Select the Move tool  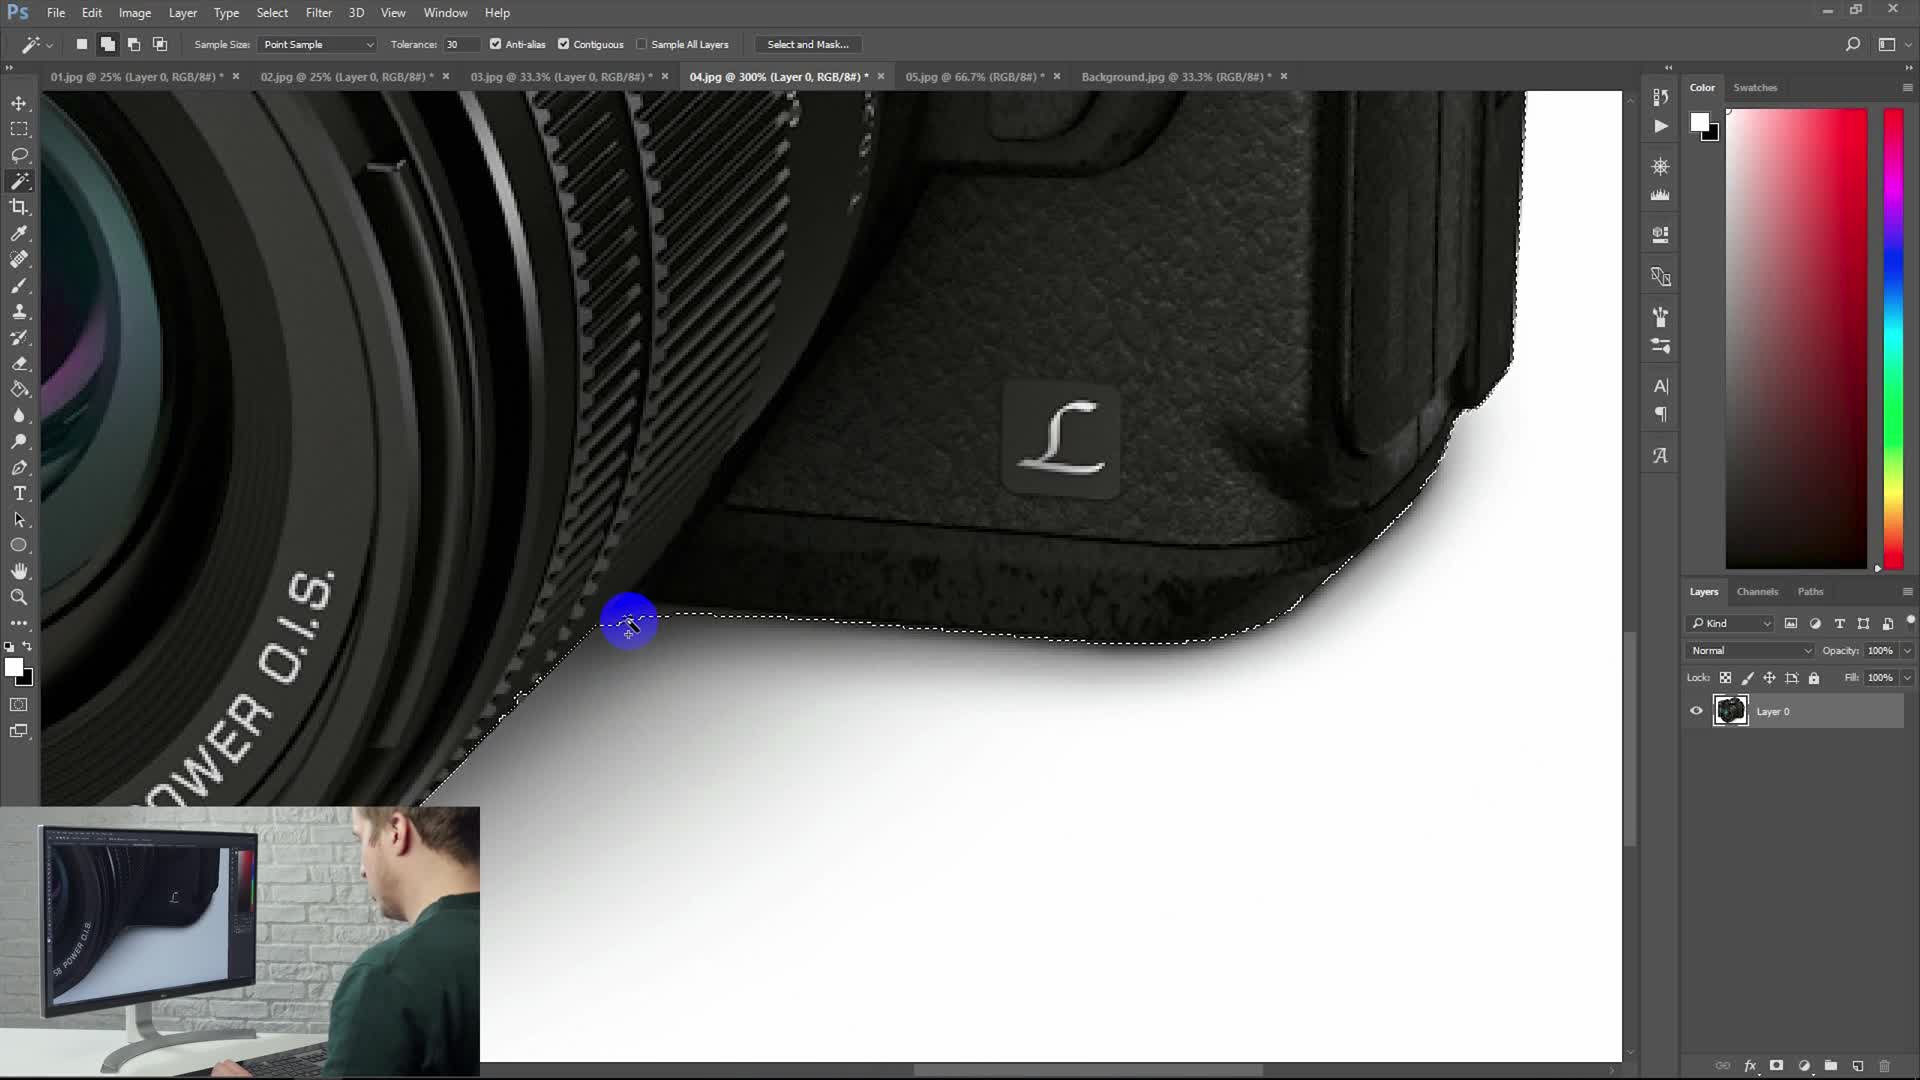(19, 103)
